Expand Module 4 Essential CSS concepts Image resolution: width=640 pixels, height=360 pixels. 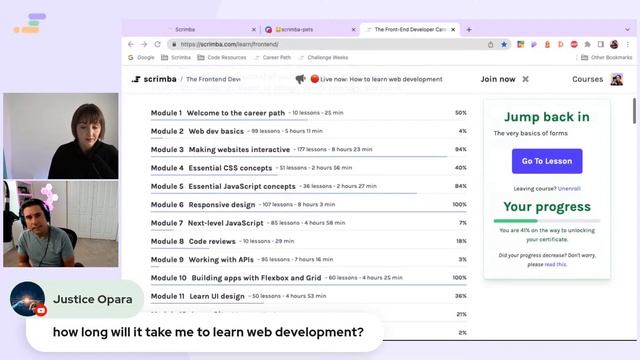(x=309, y=168)
